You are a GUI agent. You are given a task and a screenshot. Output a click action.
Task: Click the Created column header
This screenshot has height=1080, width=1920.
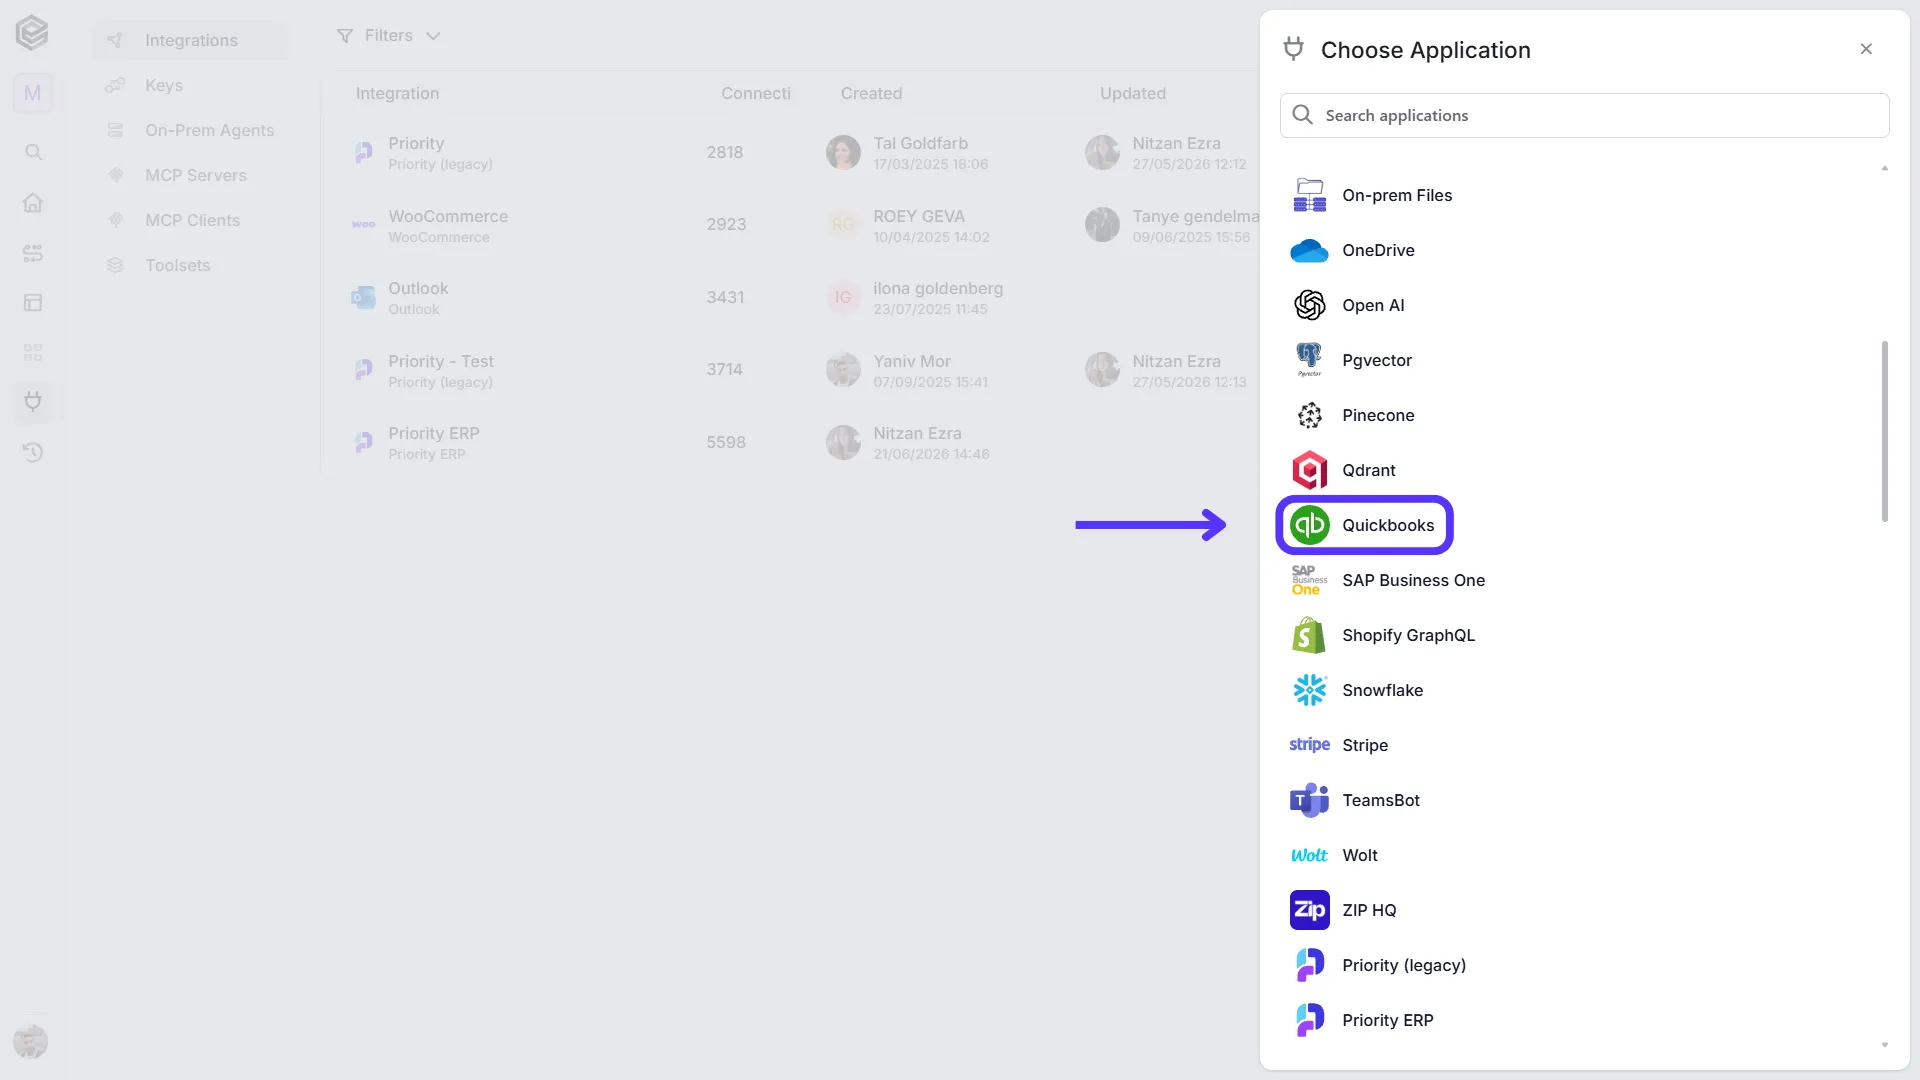[871, 93]
